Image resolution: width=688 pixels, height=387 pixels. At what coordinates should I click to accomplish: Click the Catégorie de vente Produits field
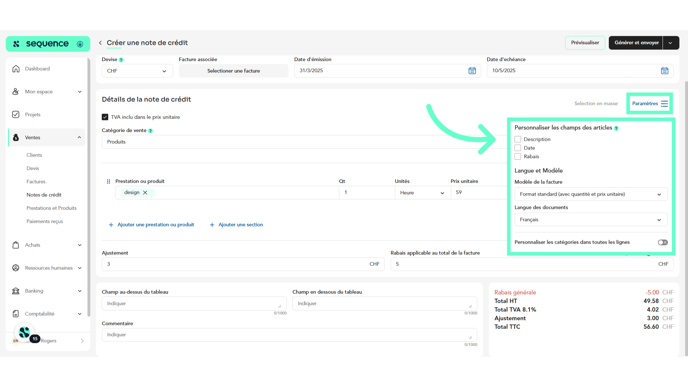pos(304,142)
